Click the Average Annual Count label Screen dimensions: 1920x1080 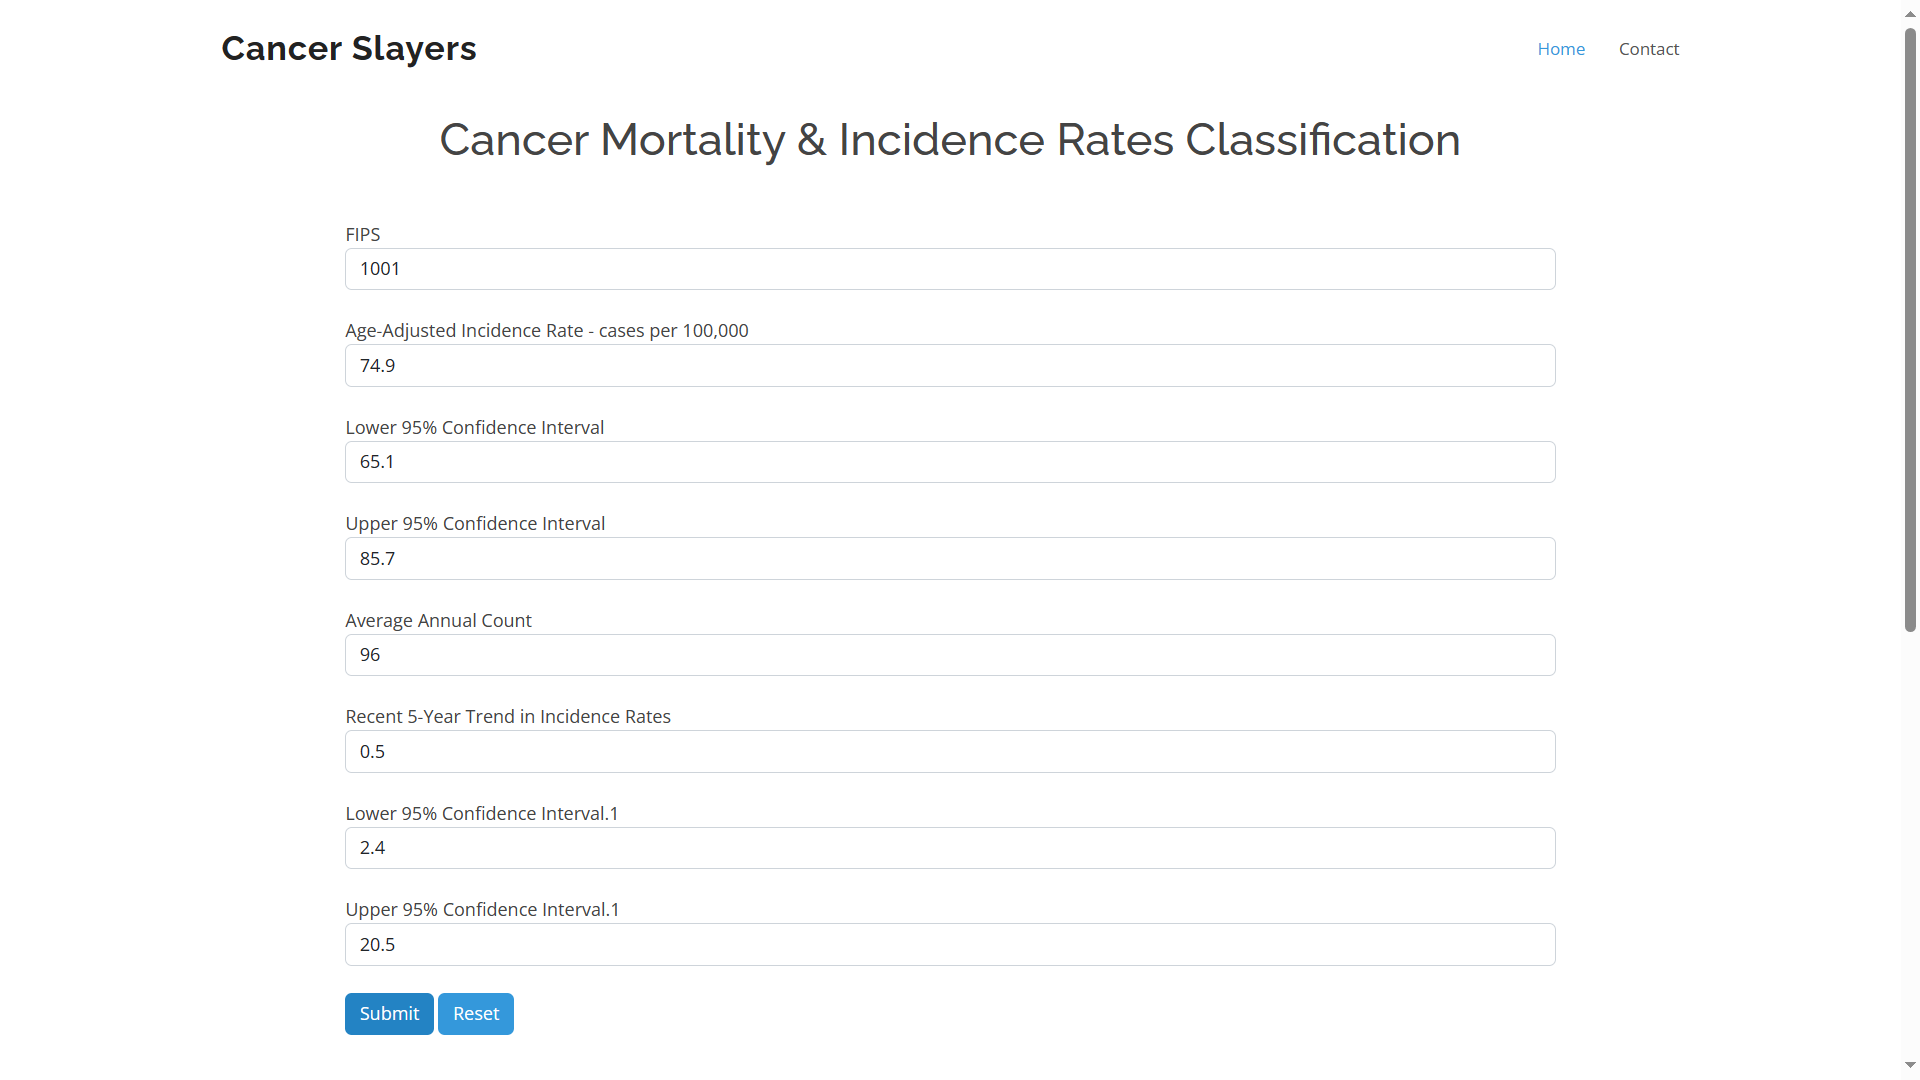438,620
